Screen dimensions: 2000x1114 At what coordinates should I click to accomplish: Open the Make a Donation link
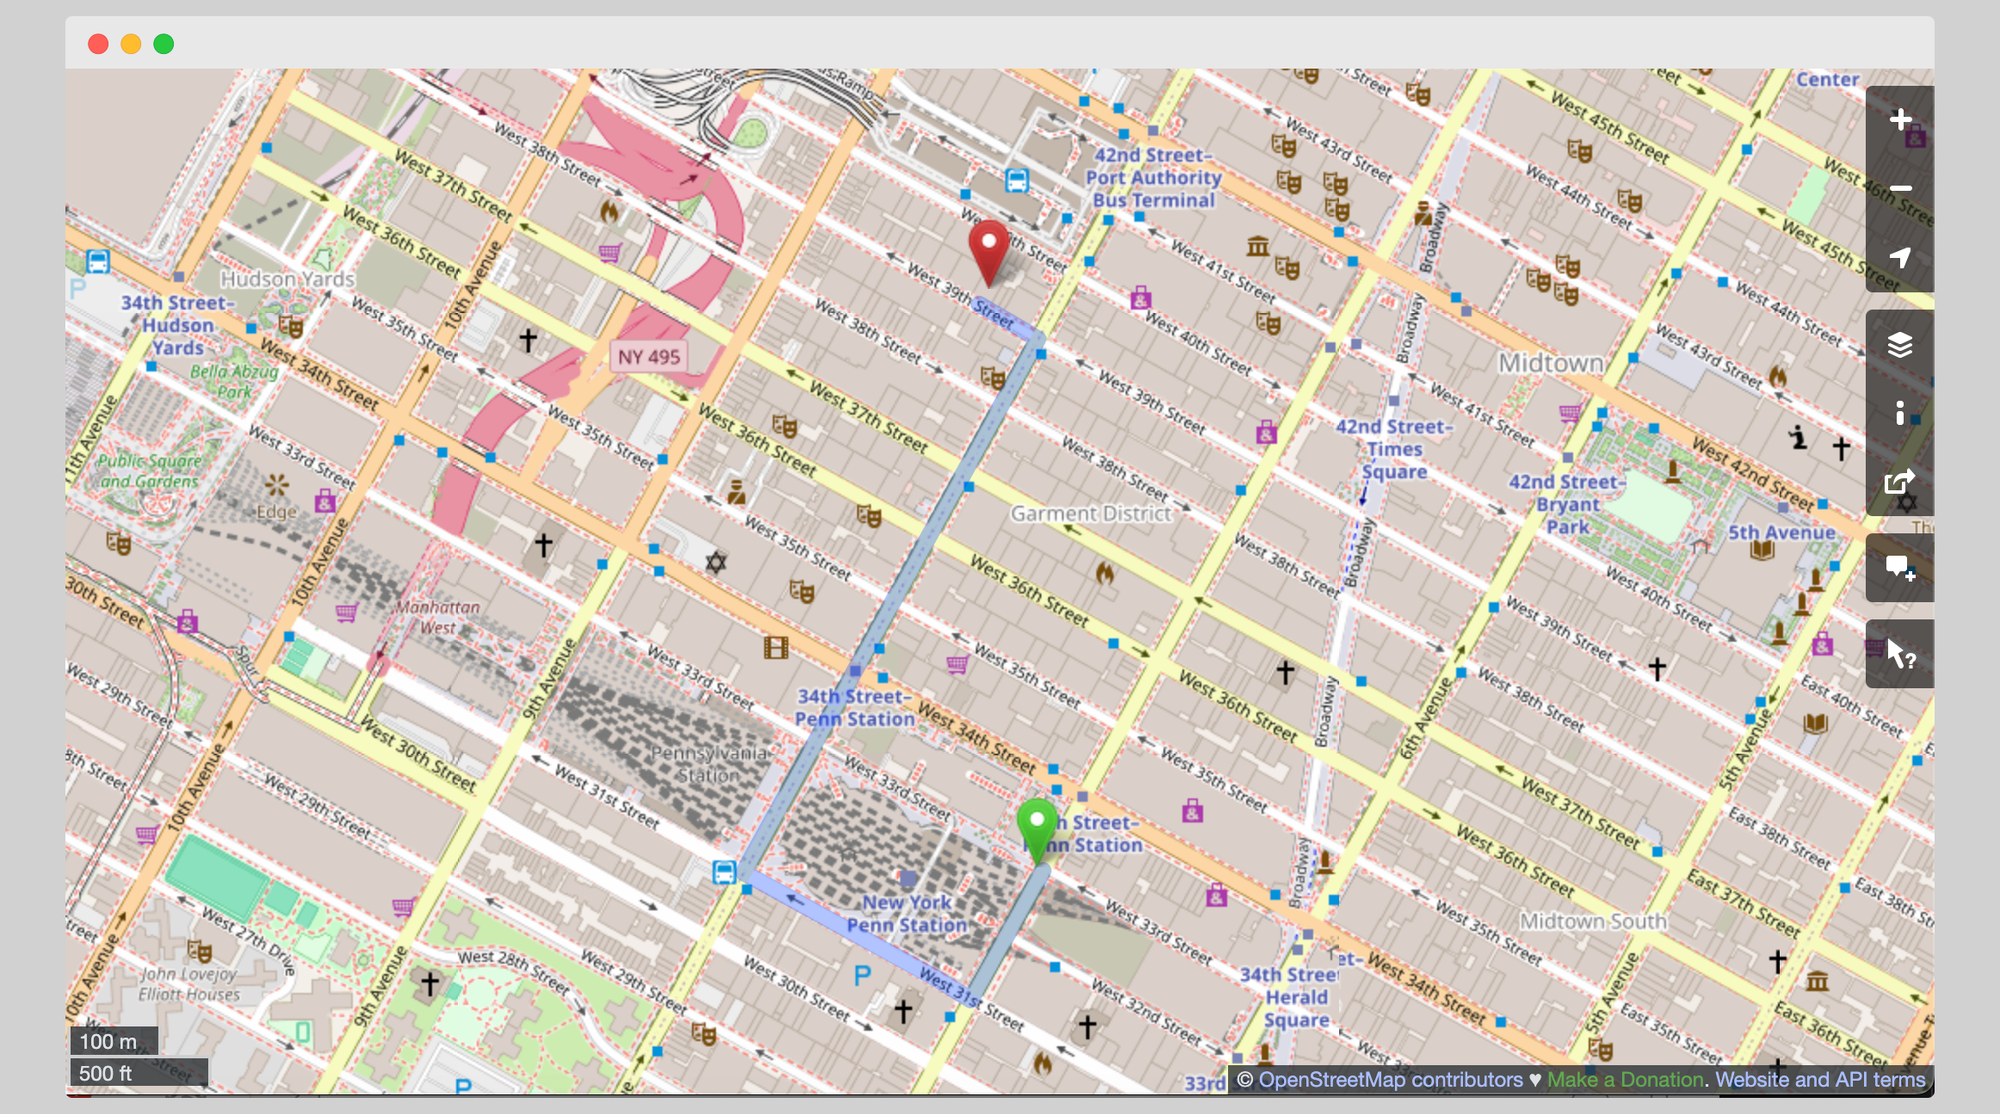1625,1080
